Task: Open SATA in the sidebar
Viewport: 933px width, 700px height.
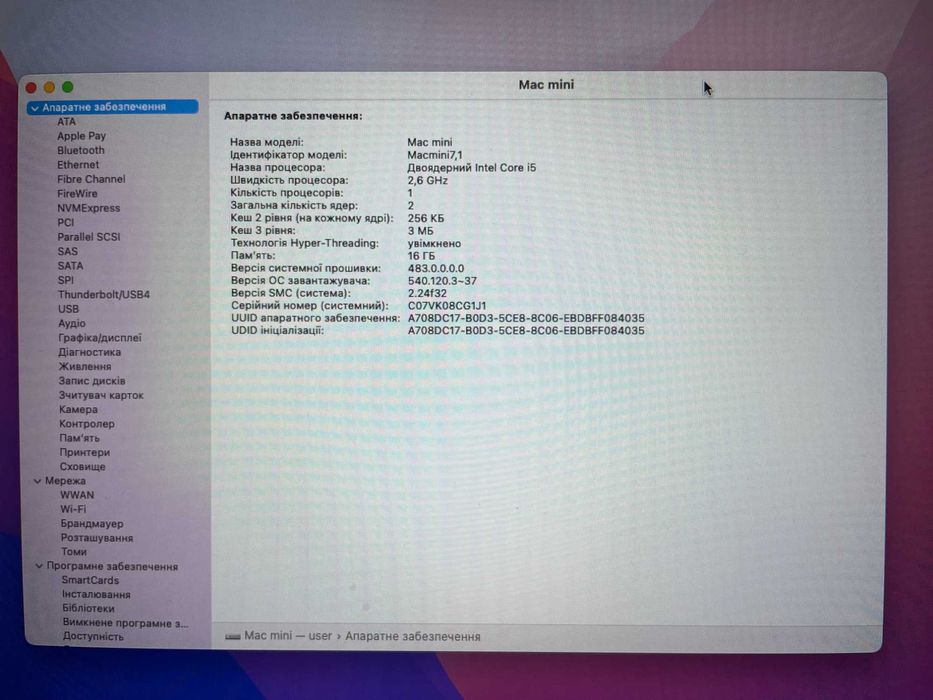Action: click(x=70, y=265)
